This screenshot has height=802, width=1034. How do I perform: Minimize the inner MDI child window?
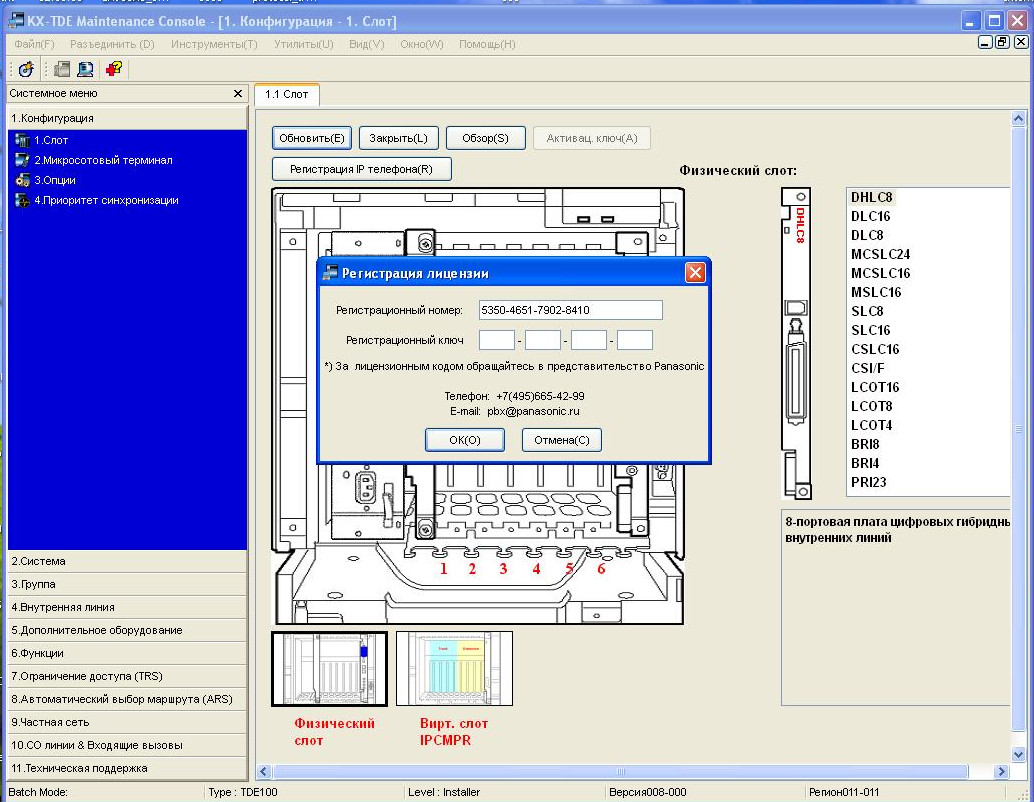pyautogui.click(x=985, y=42)
